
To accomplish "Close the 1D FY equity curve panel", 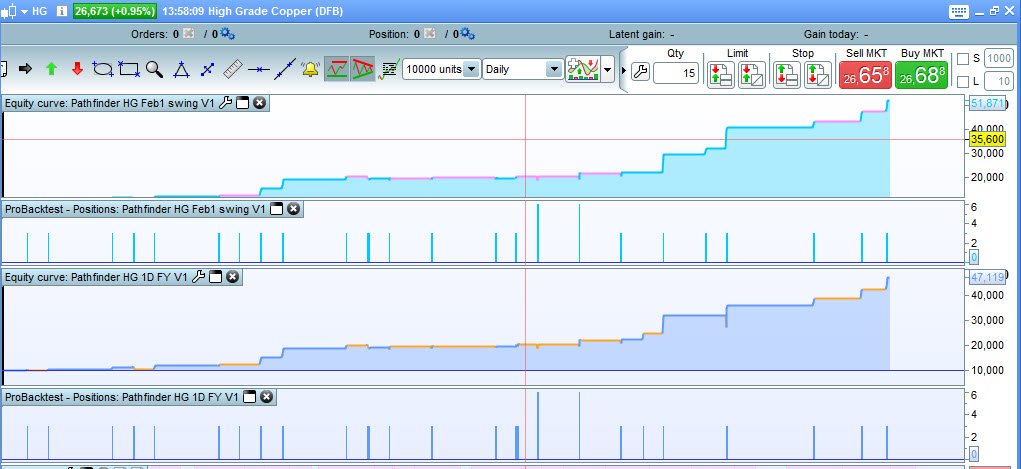I will (232, 277).
